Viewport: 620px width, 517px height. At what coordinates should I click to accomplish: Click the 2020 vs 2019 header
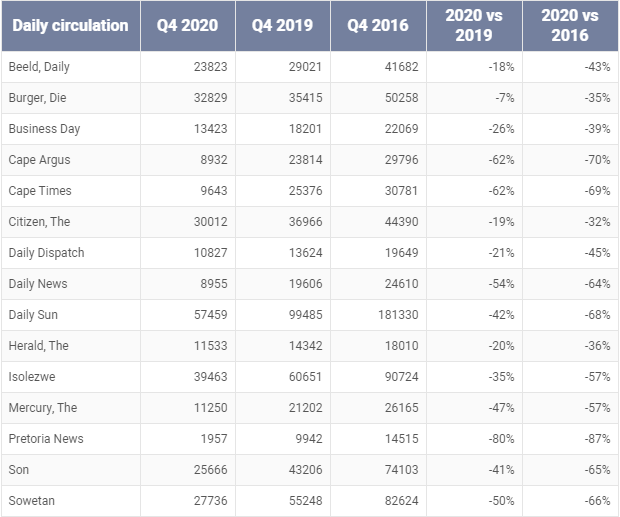(x=474, y=25)
